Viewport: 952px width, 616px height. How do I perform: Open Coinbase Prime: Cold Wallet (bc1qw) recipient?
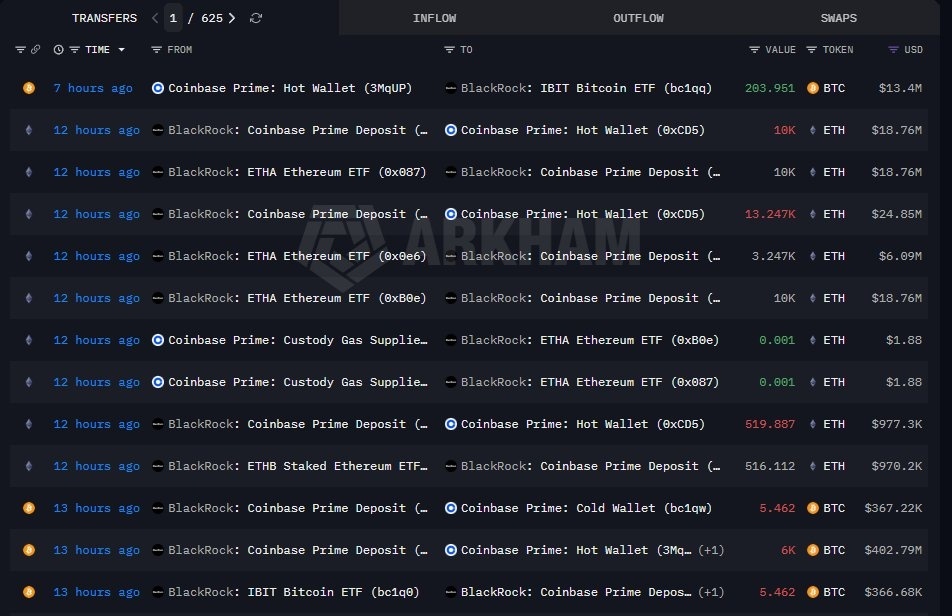pyautogui.click(x=586, y=508)
